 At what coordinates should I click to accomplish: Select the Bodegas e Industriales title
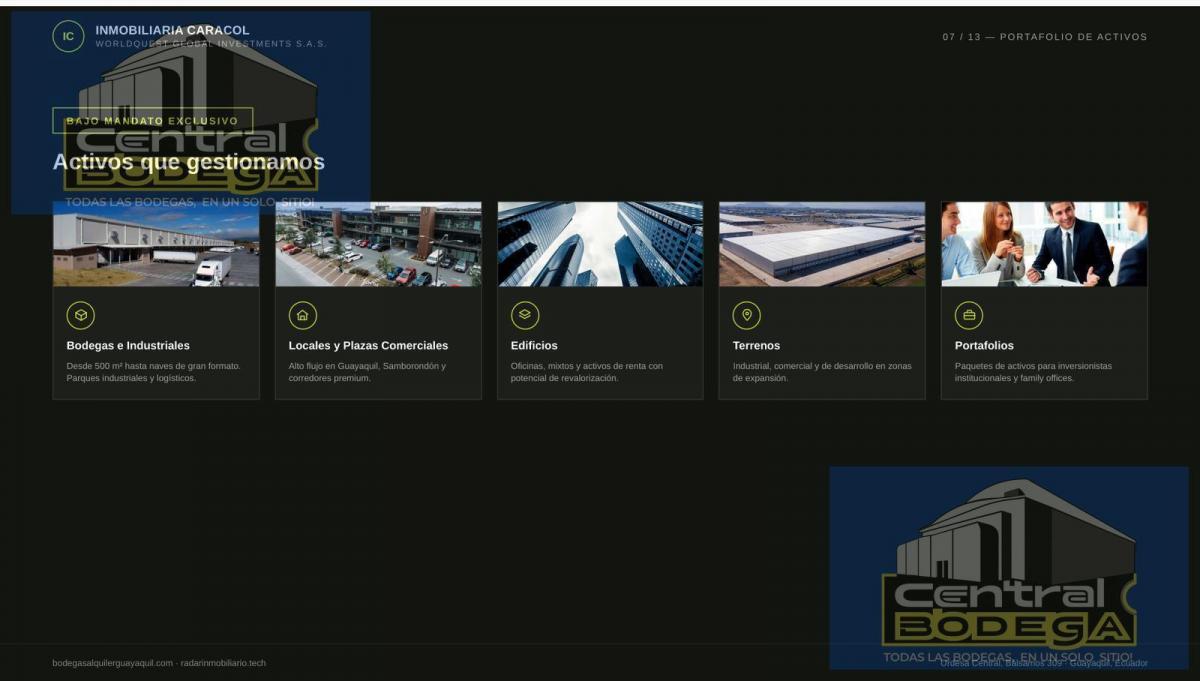[128, 346]
